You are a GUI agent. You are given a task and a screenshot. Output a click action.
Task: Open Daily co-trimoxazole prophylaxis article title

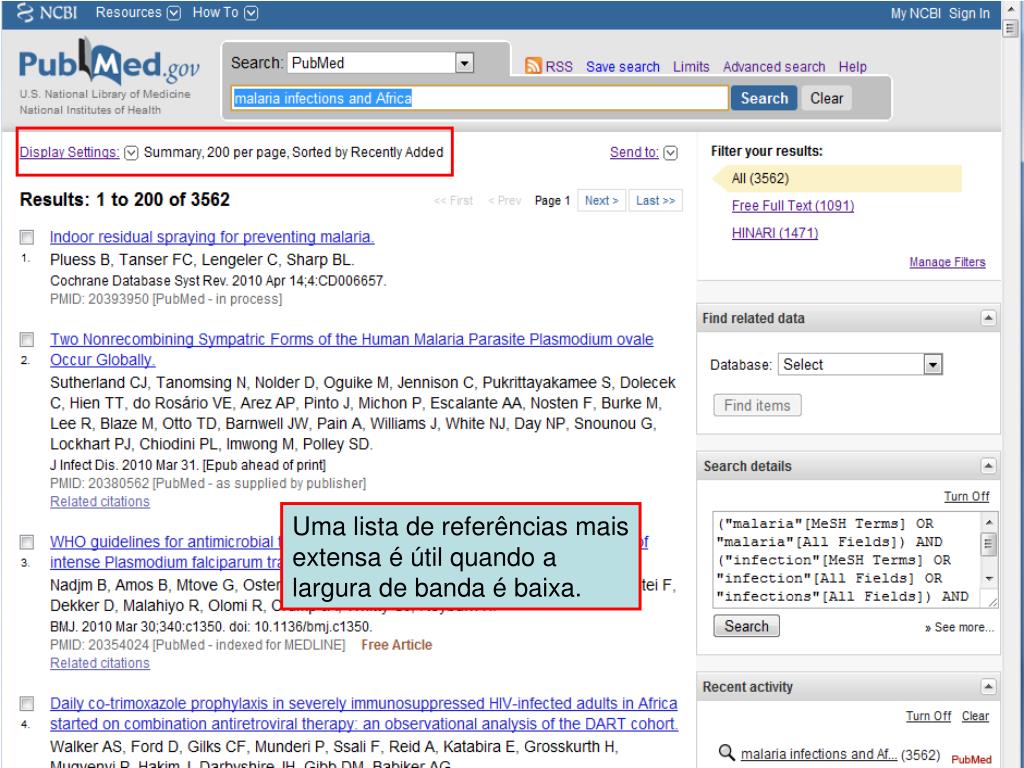click(x=364, y=713)
